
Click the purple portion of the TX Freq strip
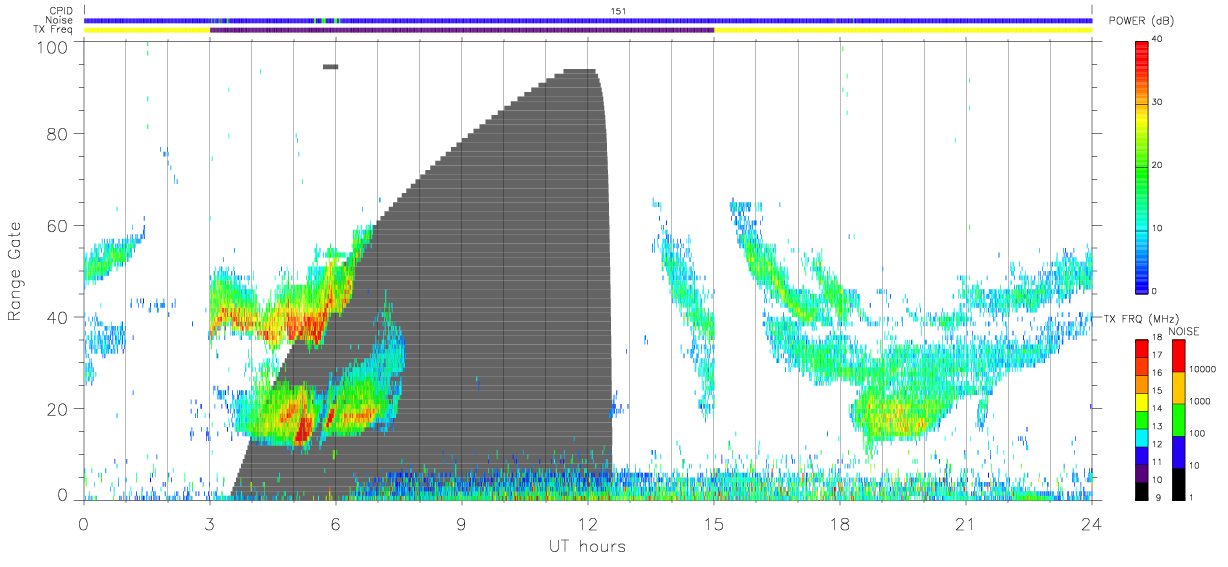pyautogui.click(x=462, y=30)
